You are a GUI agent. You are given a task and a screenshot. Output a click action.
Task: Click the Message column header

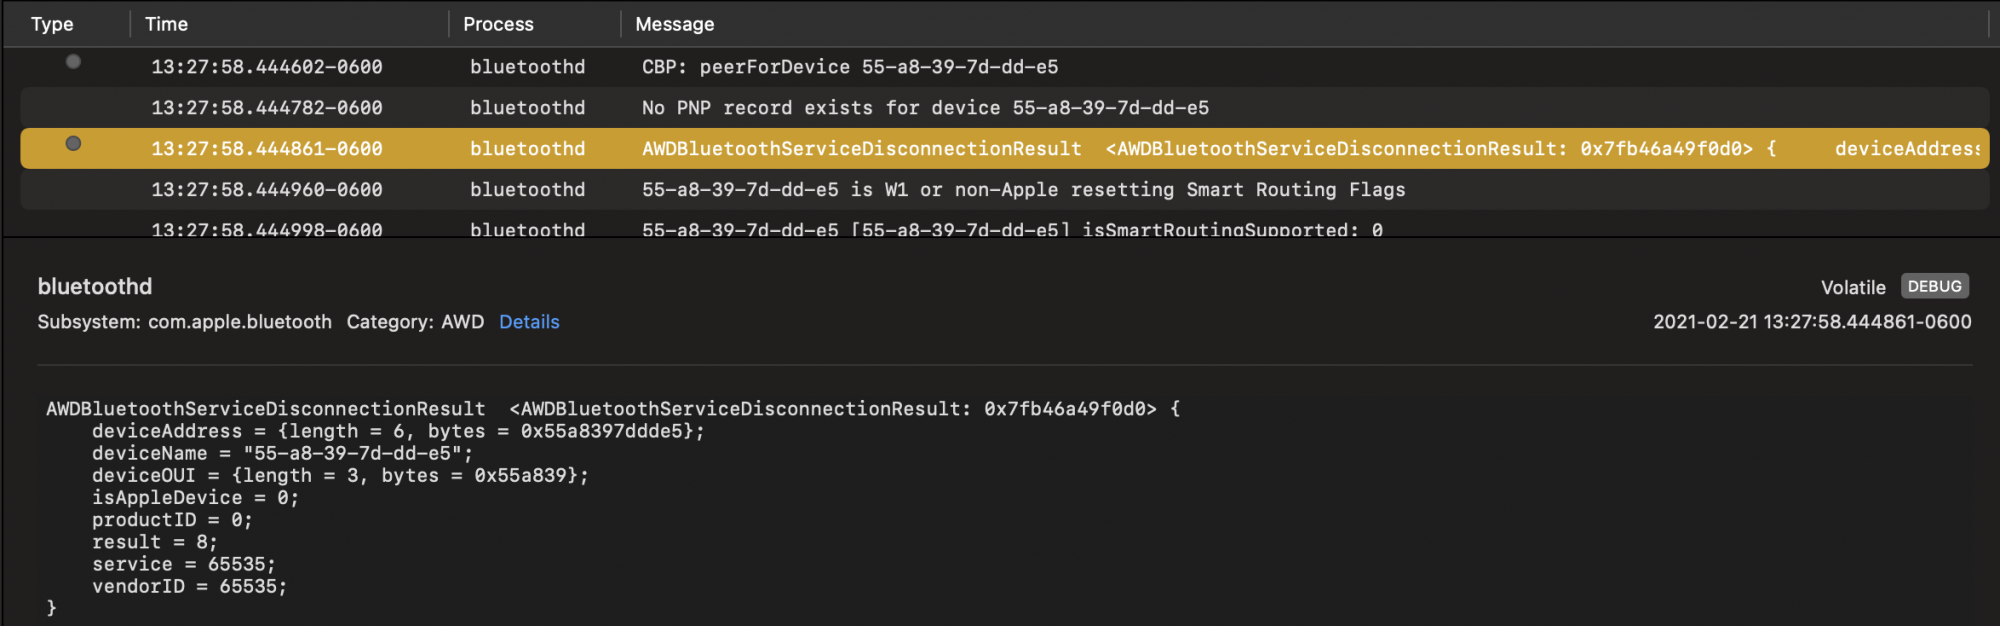pyautogui.click(x=675, y=24)
